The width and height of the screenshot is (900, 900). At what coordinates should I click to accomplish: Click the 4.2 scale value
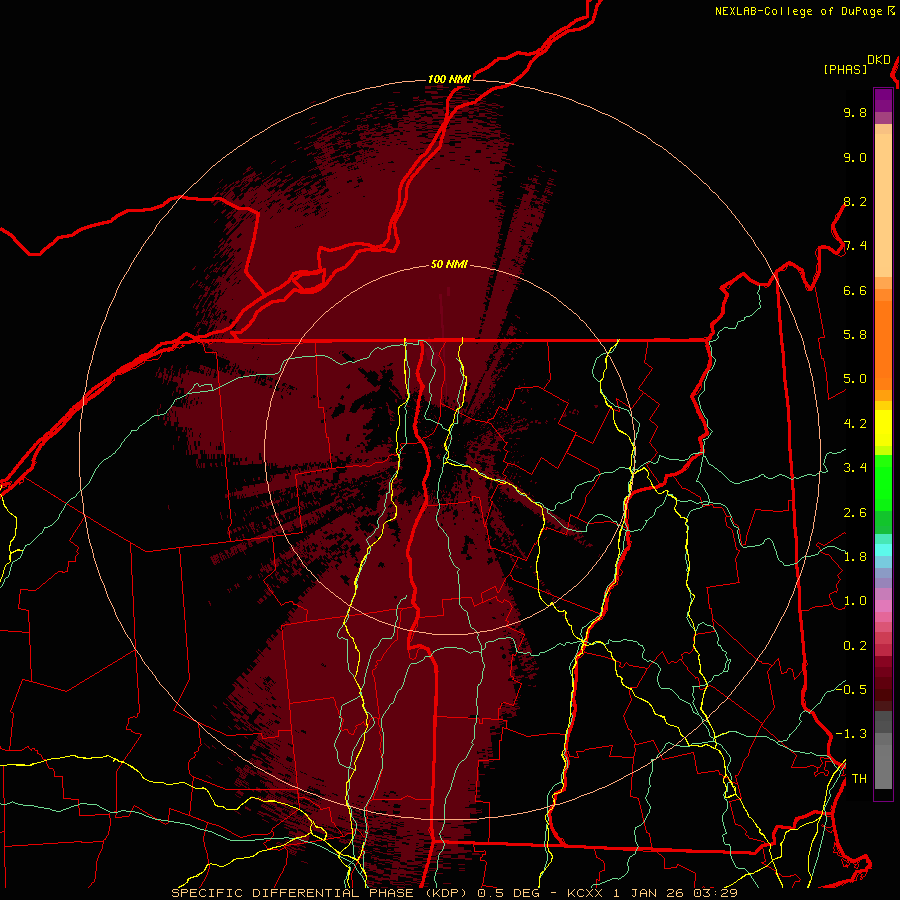(855, 424)
